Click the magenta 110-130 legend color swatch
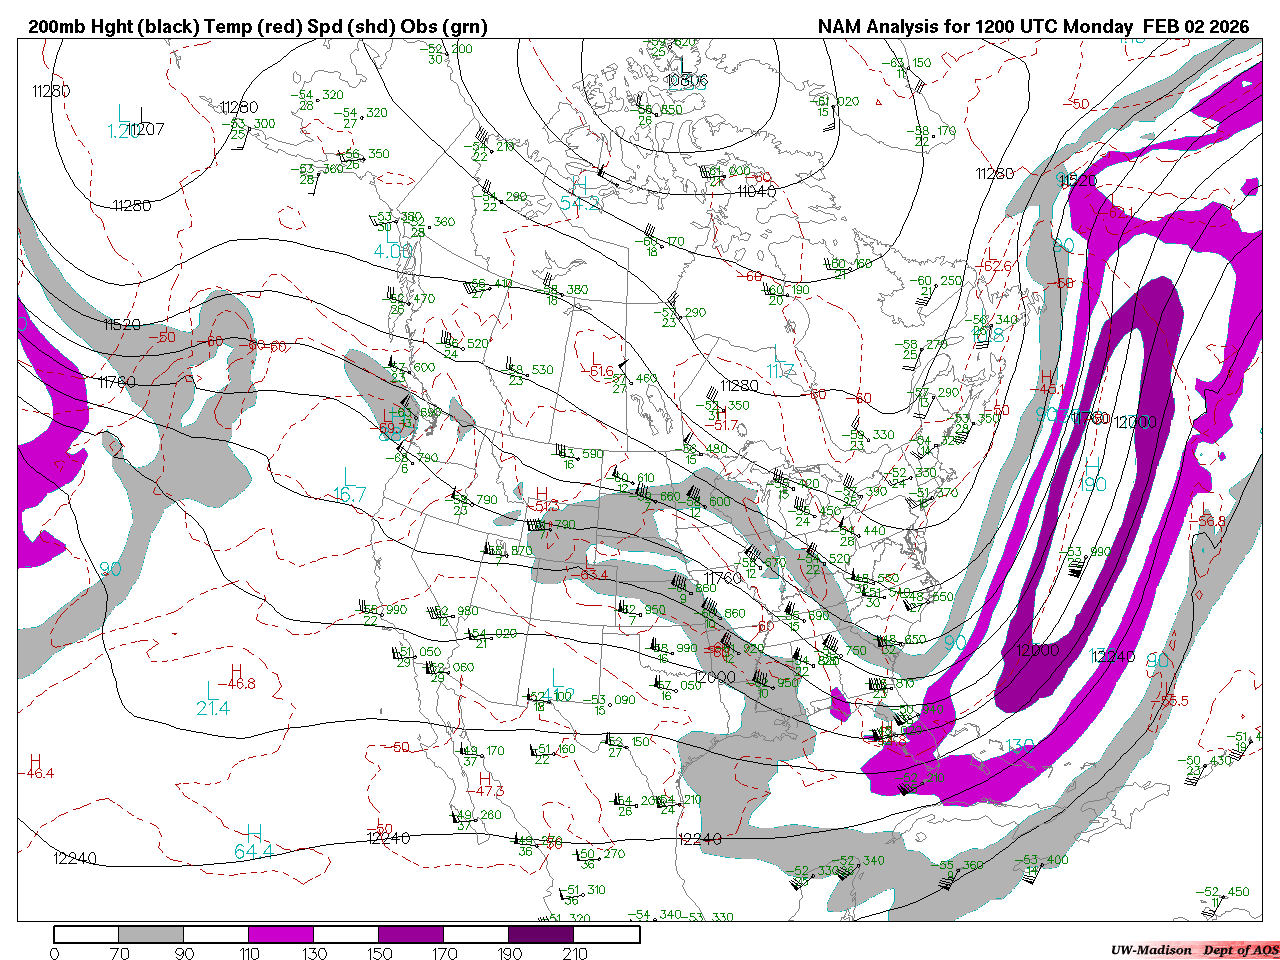The height and width of the screenshot is (960, 1280). click(281, 935)
